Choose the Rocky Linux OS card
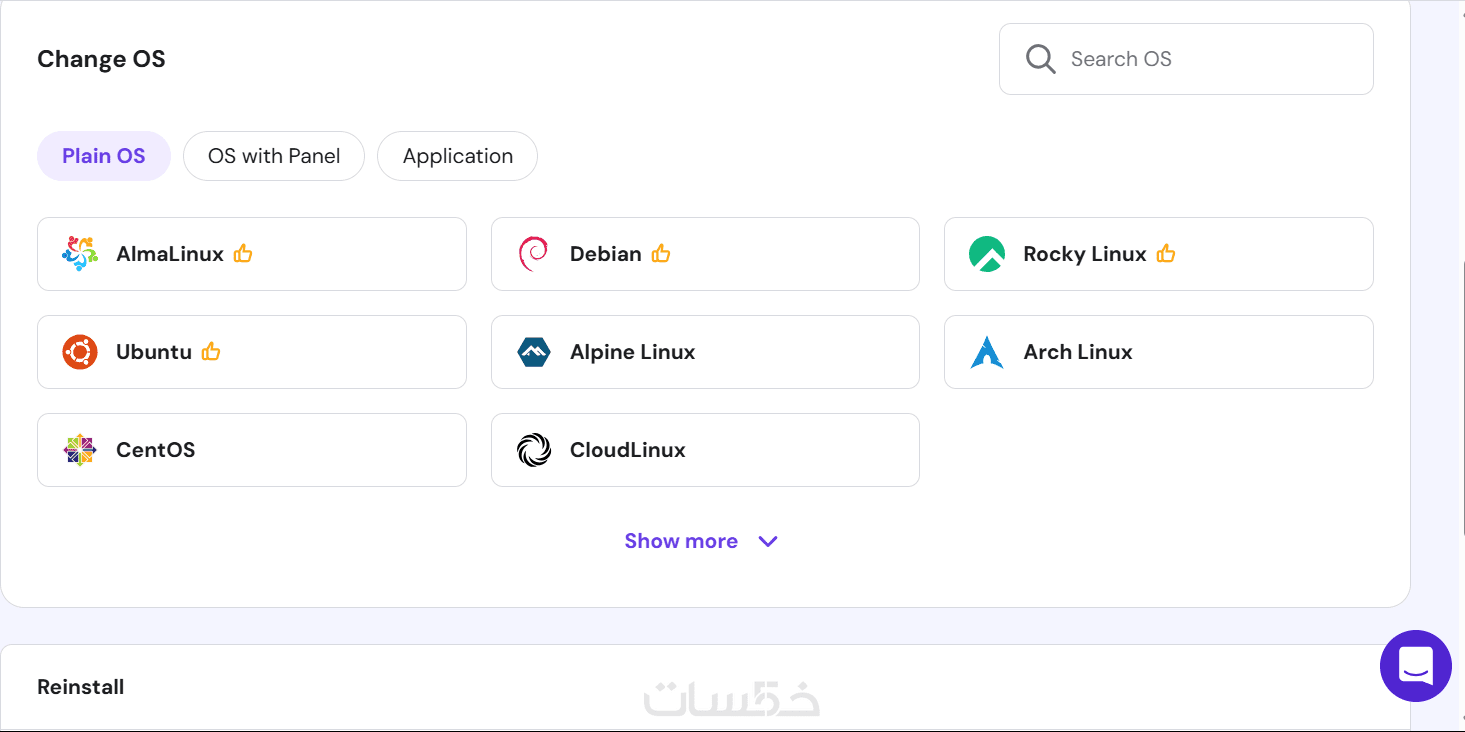The image size is (1465, 732). [1159, 254]
